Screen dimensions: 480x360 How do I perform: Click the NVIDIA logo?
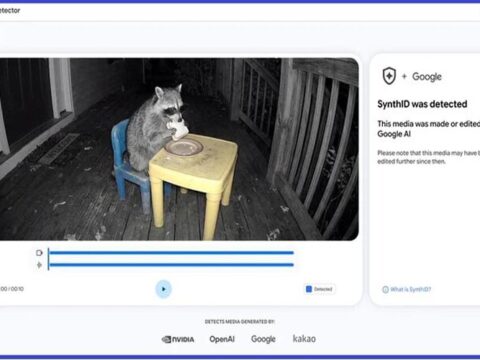[x=178, y=339]
